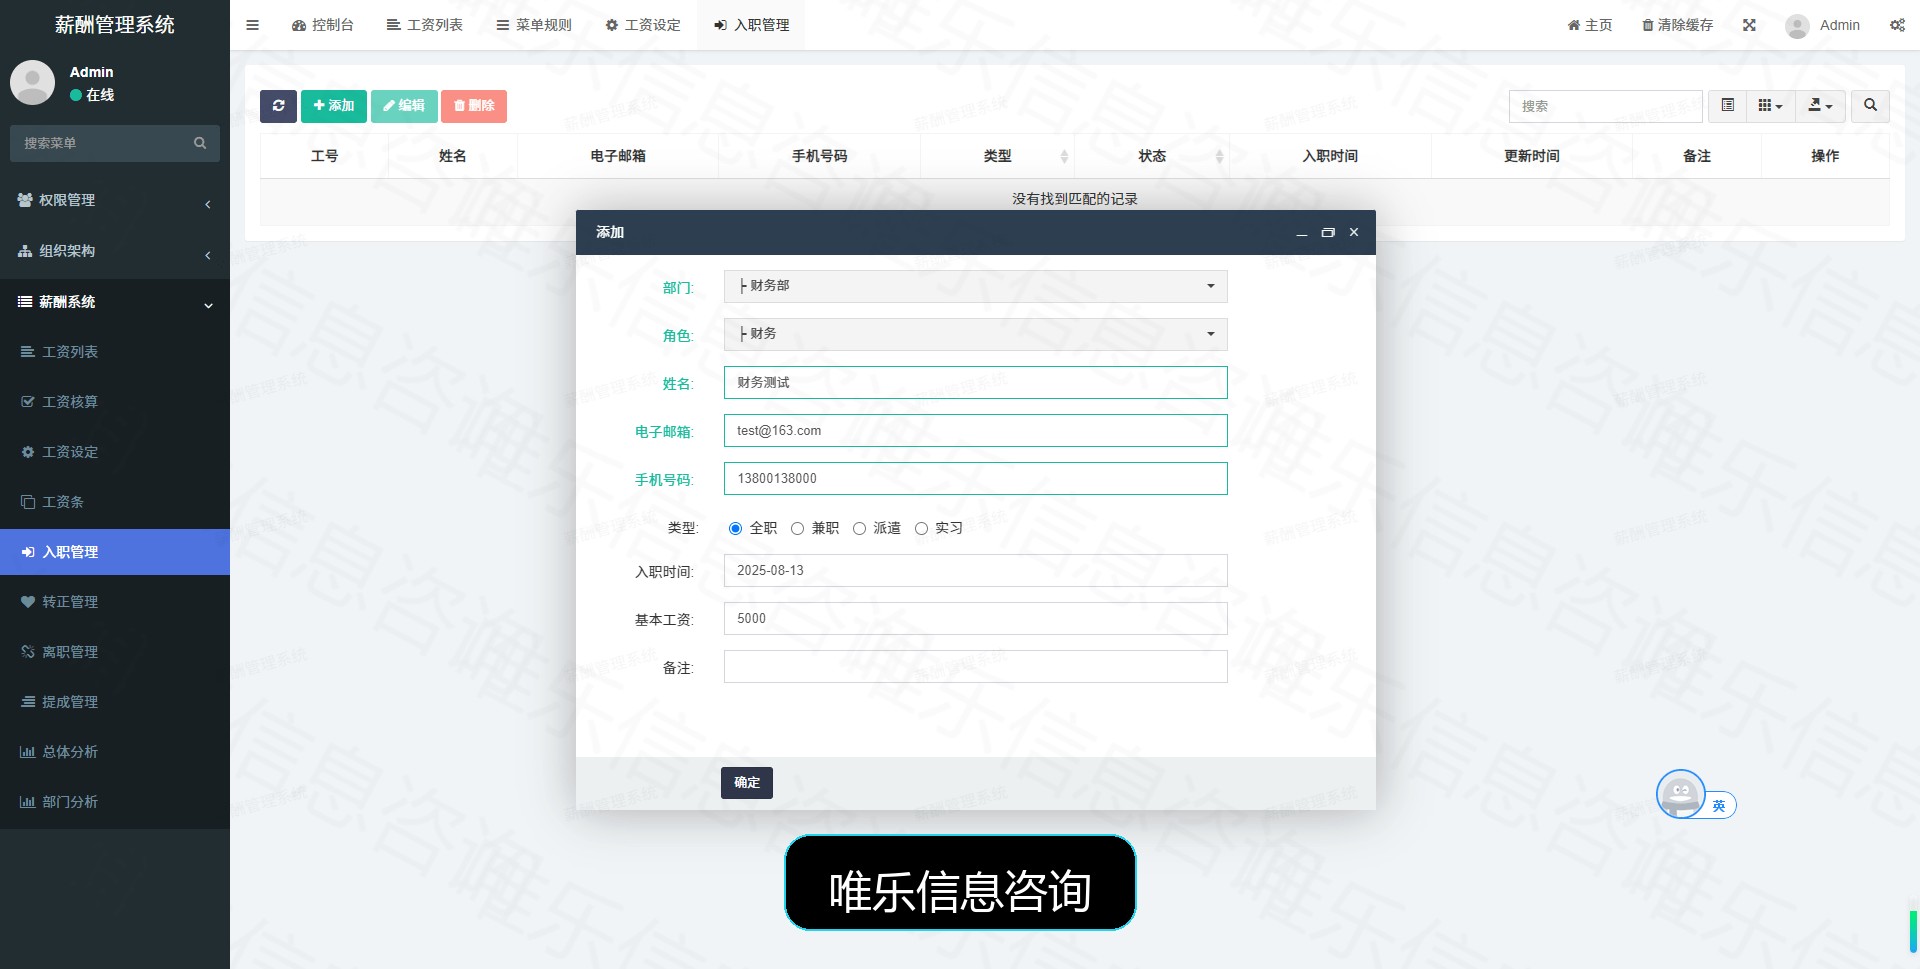Click the green 添加 button
This screenshot has width=1920, height=969.
334,106
